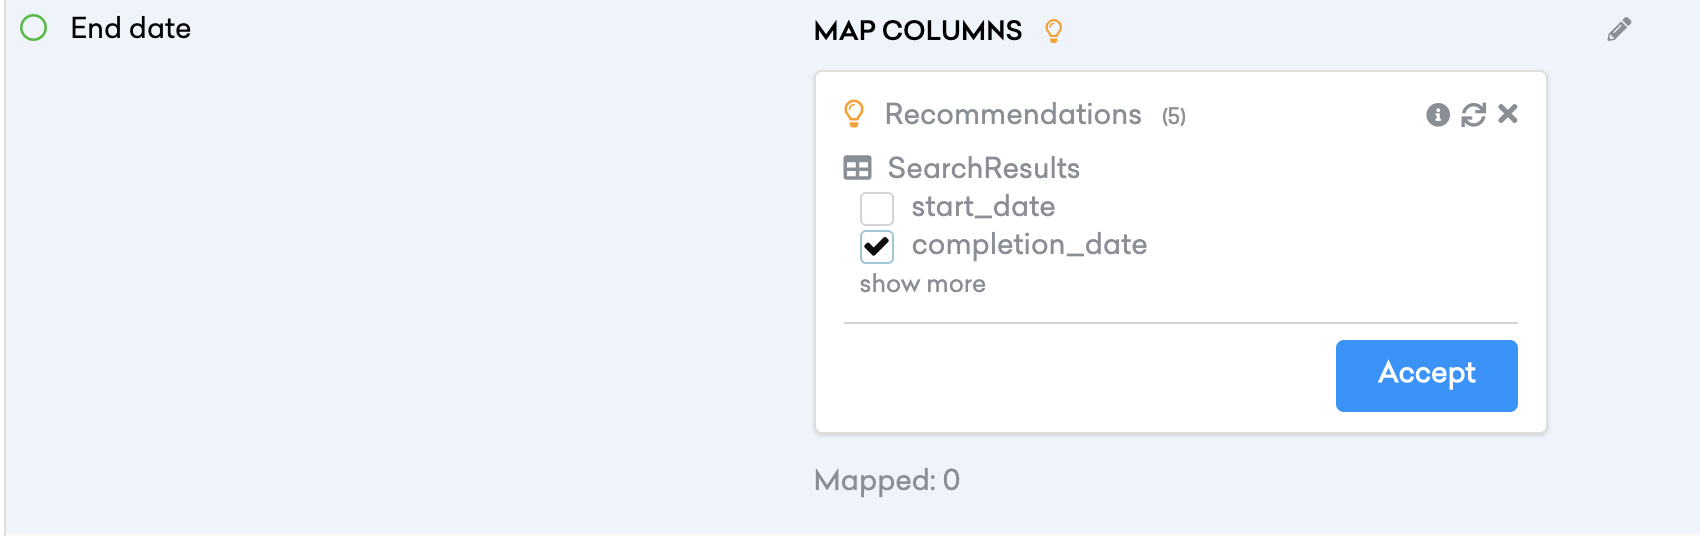Image resolution: width=1700 pixels, height=536 pixels.
Task: Click the SearchResults table icon
Action: 857,168
